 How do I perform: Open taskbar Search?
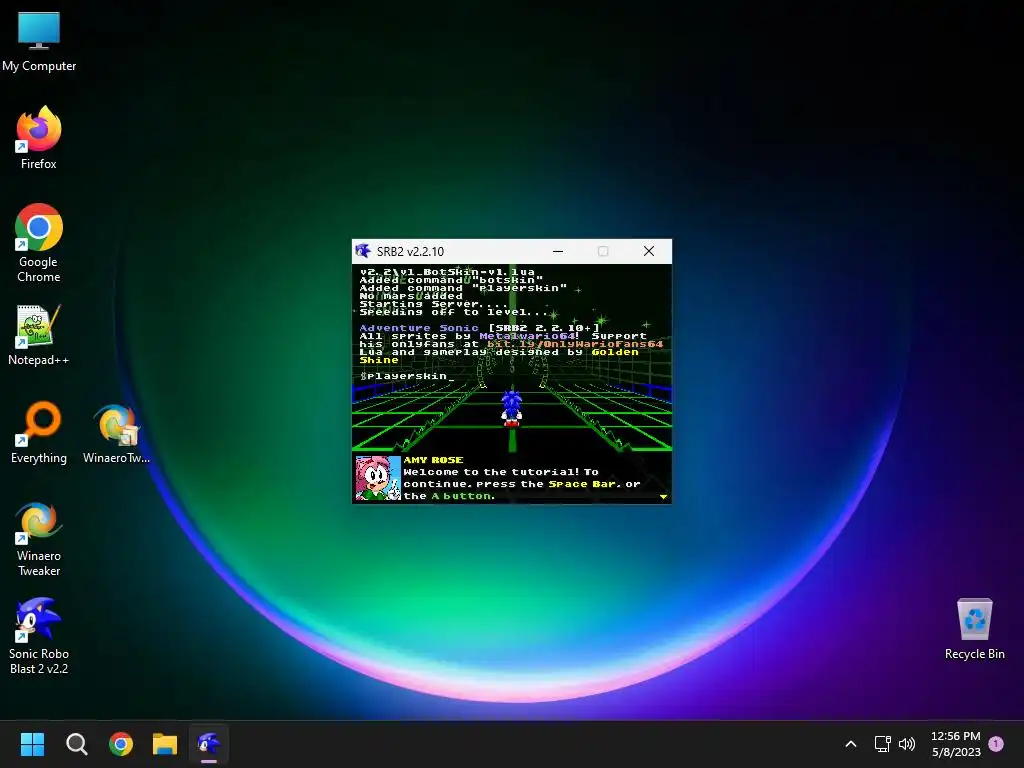point(76,744)
